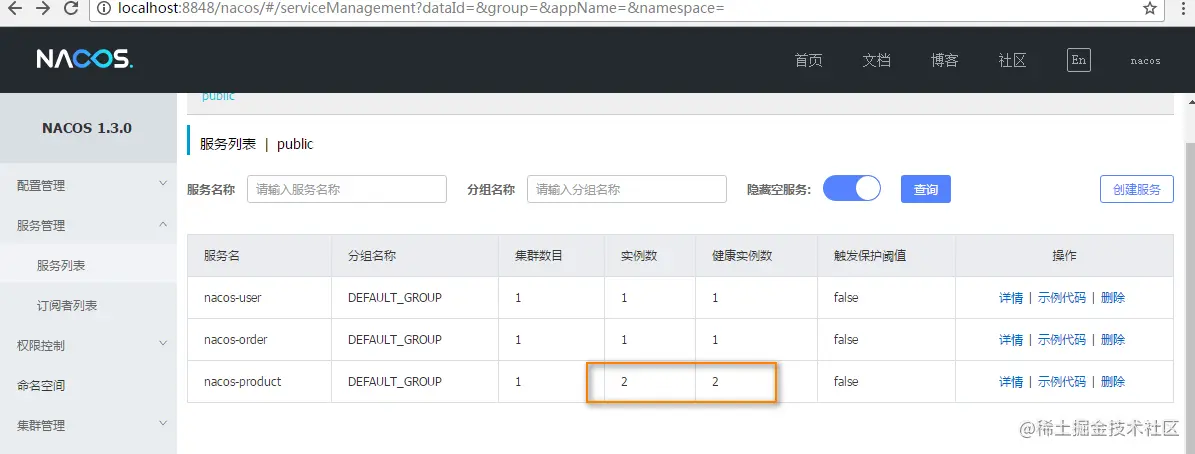The height and width of the screenshot is (454, 1195).
Task: Expand 集群管理 sidebar menu
Action: pyautogui.click(x=88, y=425)
